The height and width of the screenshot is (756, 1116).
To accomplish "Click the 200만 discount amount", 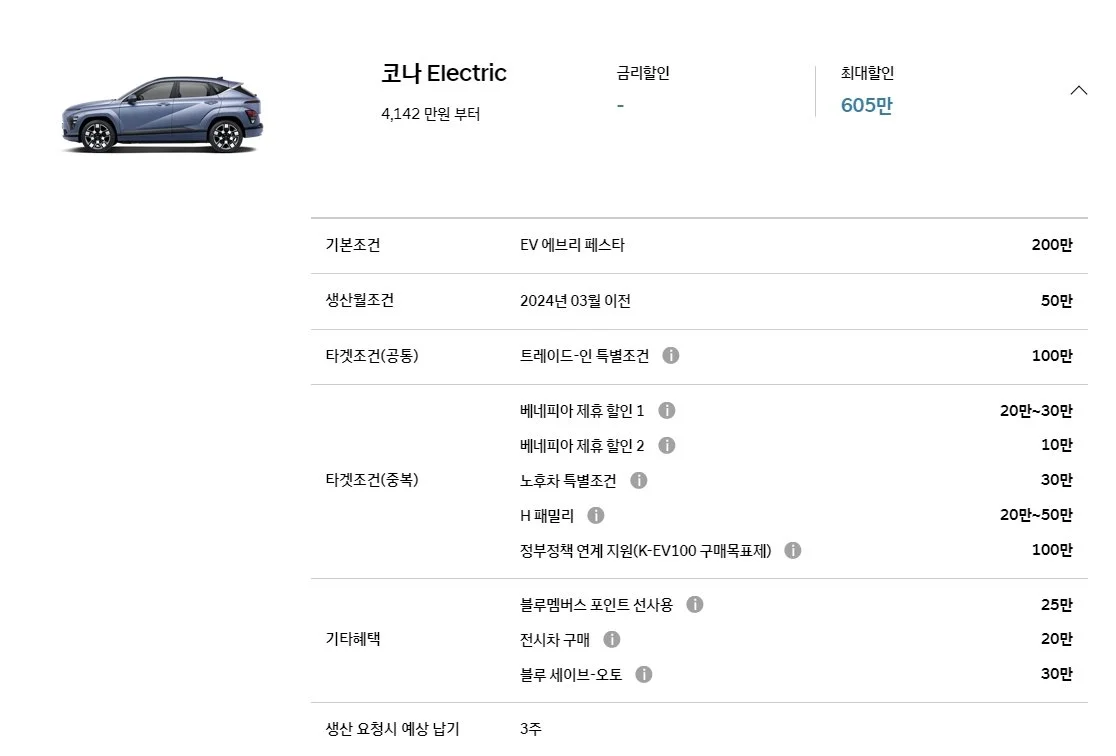I will (1049, 244).
